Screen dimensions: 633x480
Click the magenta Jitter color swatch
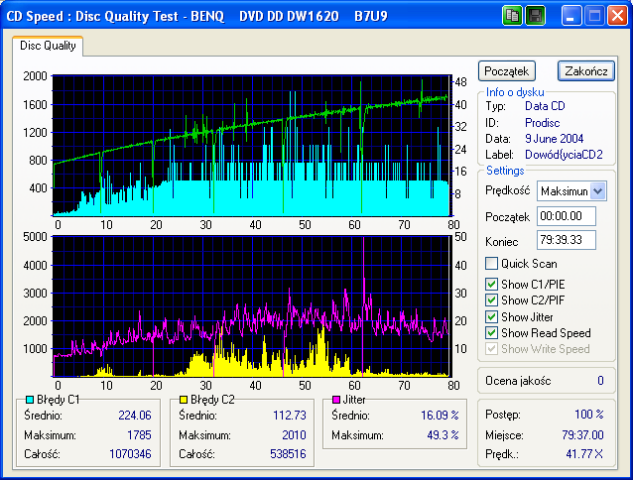336,400
